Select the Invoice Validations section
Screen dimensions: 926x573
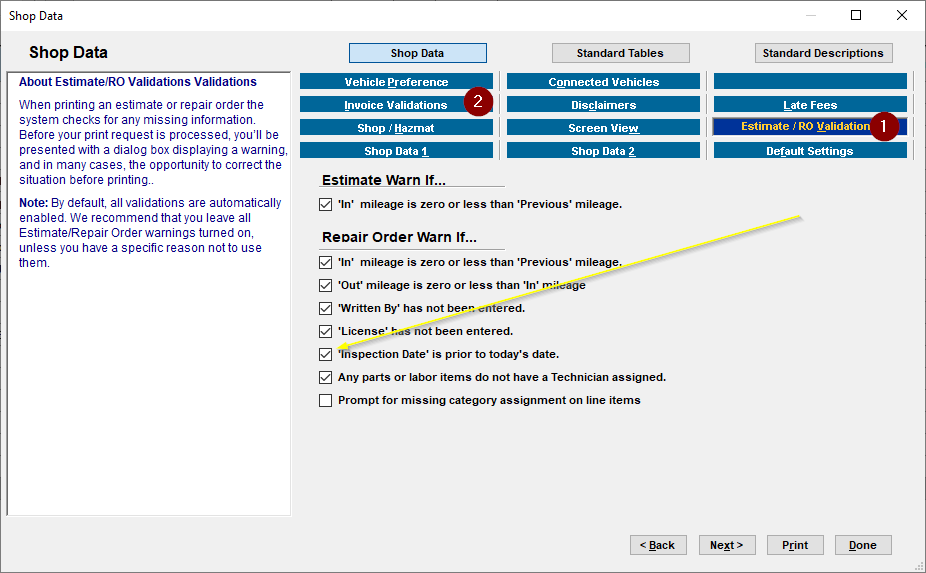pyautogui.click(x=396, y=105)
